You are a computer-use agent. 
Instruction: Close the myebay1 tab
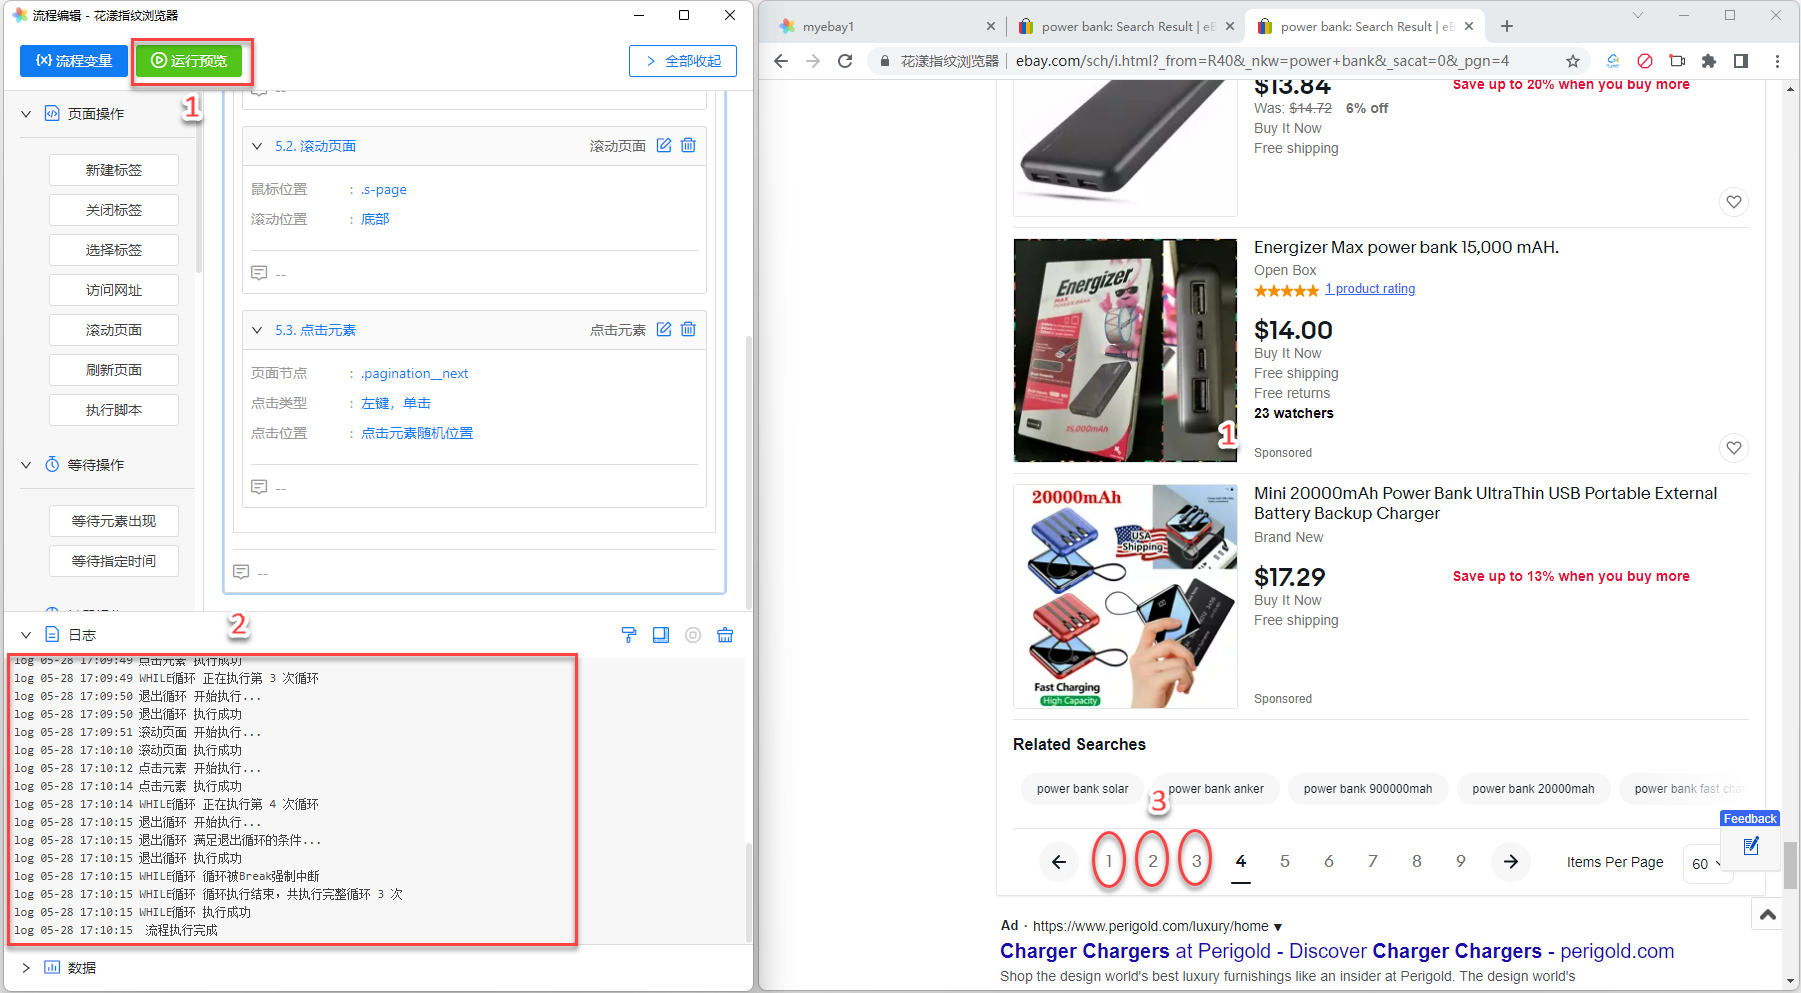point(990,27)
